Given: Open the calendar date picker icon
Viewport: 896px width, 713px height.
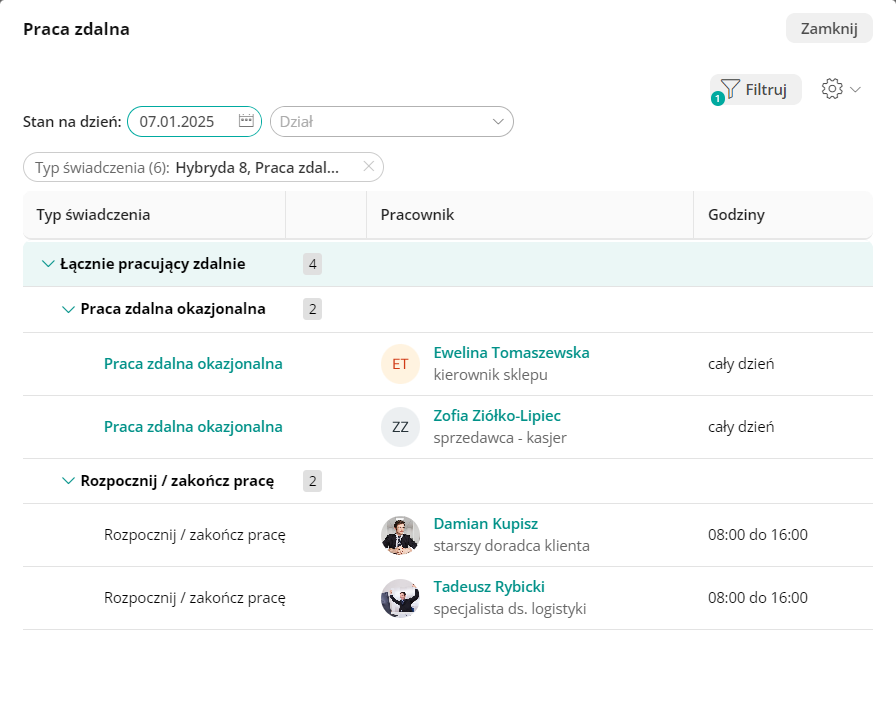Looking at the screenshot, I should click(x=246, y=121).
